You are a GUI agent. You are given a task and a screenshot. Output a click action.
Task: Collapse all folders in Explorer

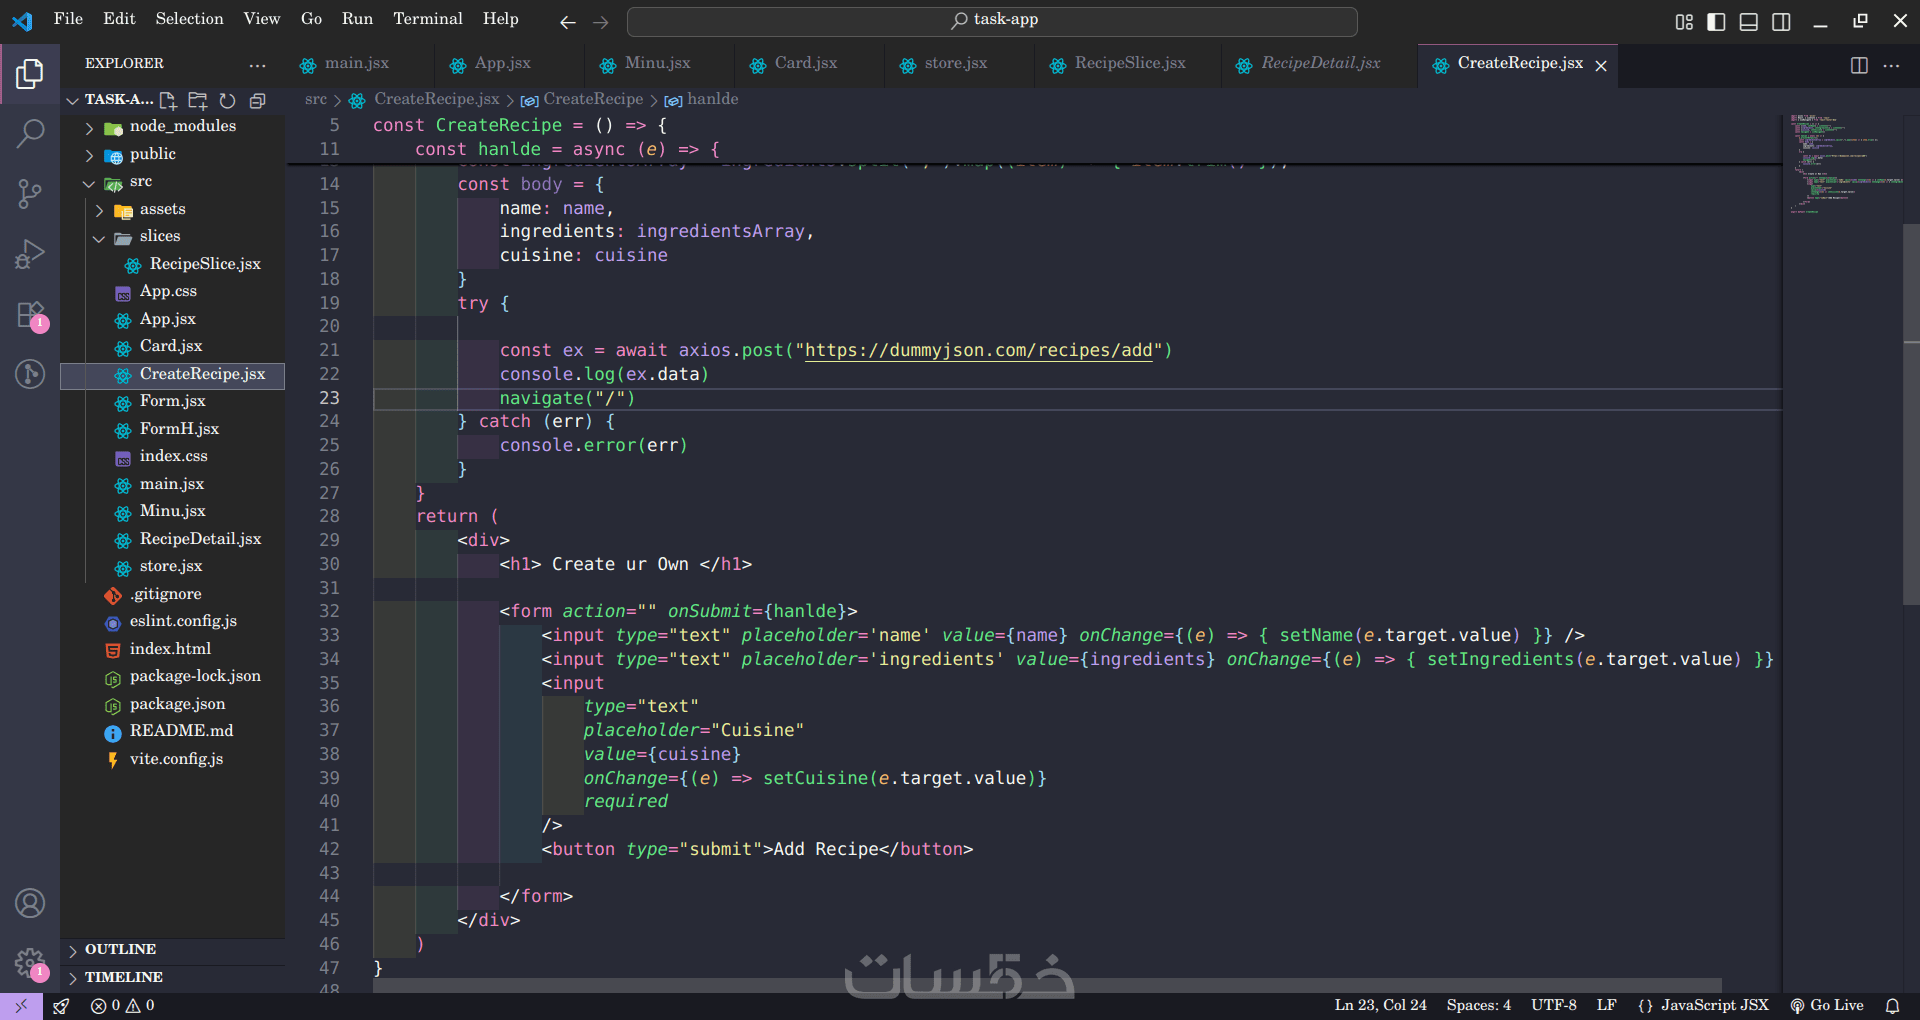[257, 100]
